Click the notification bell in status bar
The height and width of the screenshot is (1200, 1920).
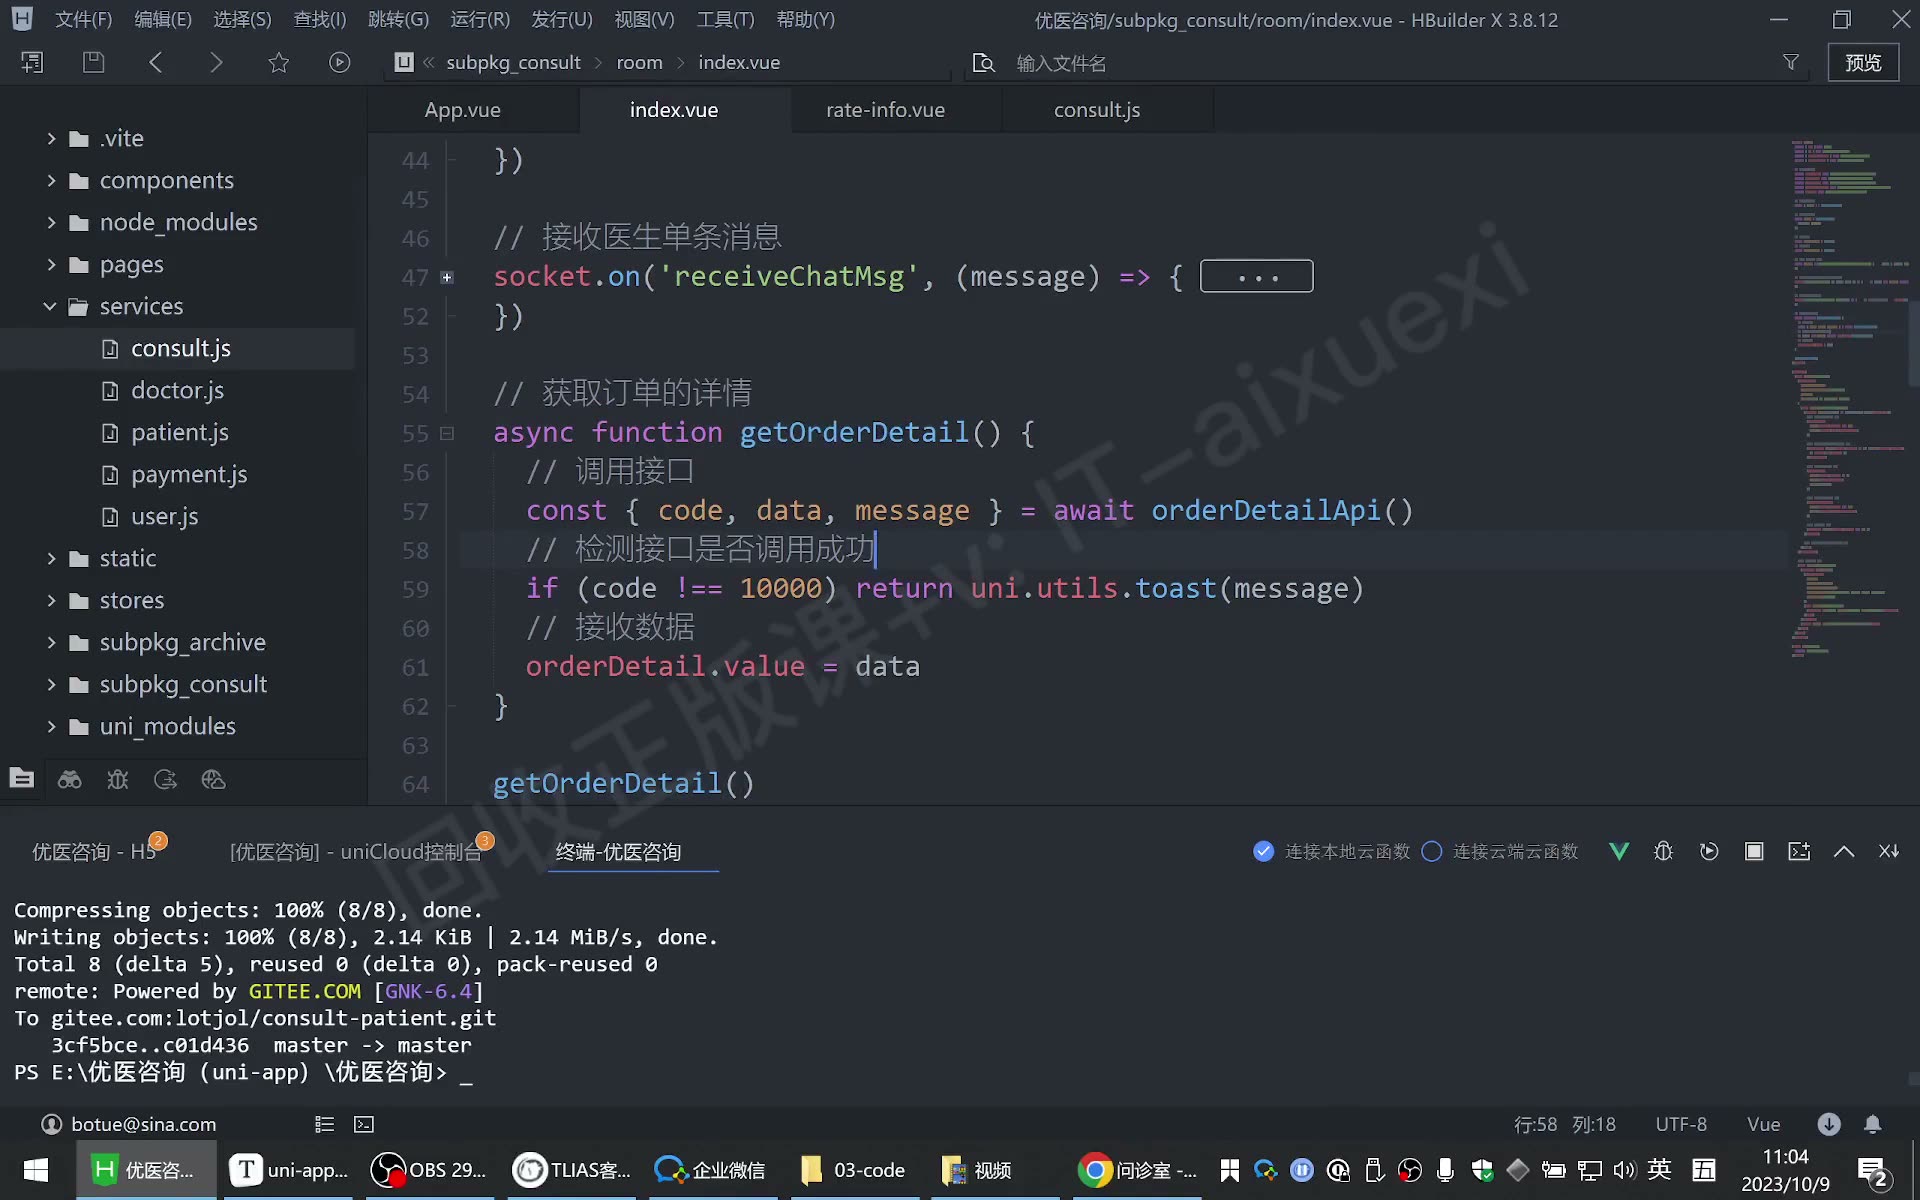[x=1873, y=1124]
